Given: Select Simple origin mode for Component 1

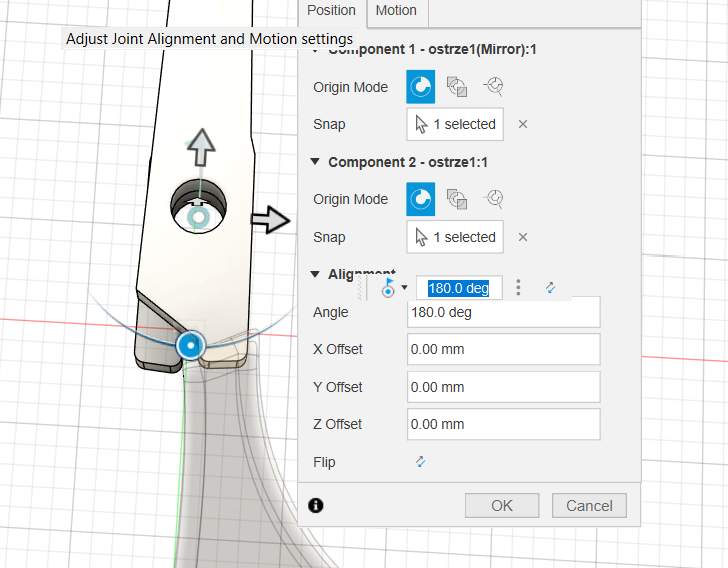Looking at the screenshot, I should (420, 87).
